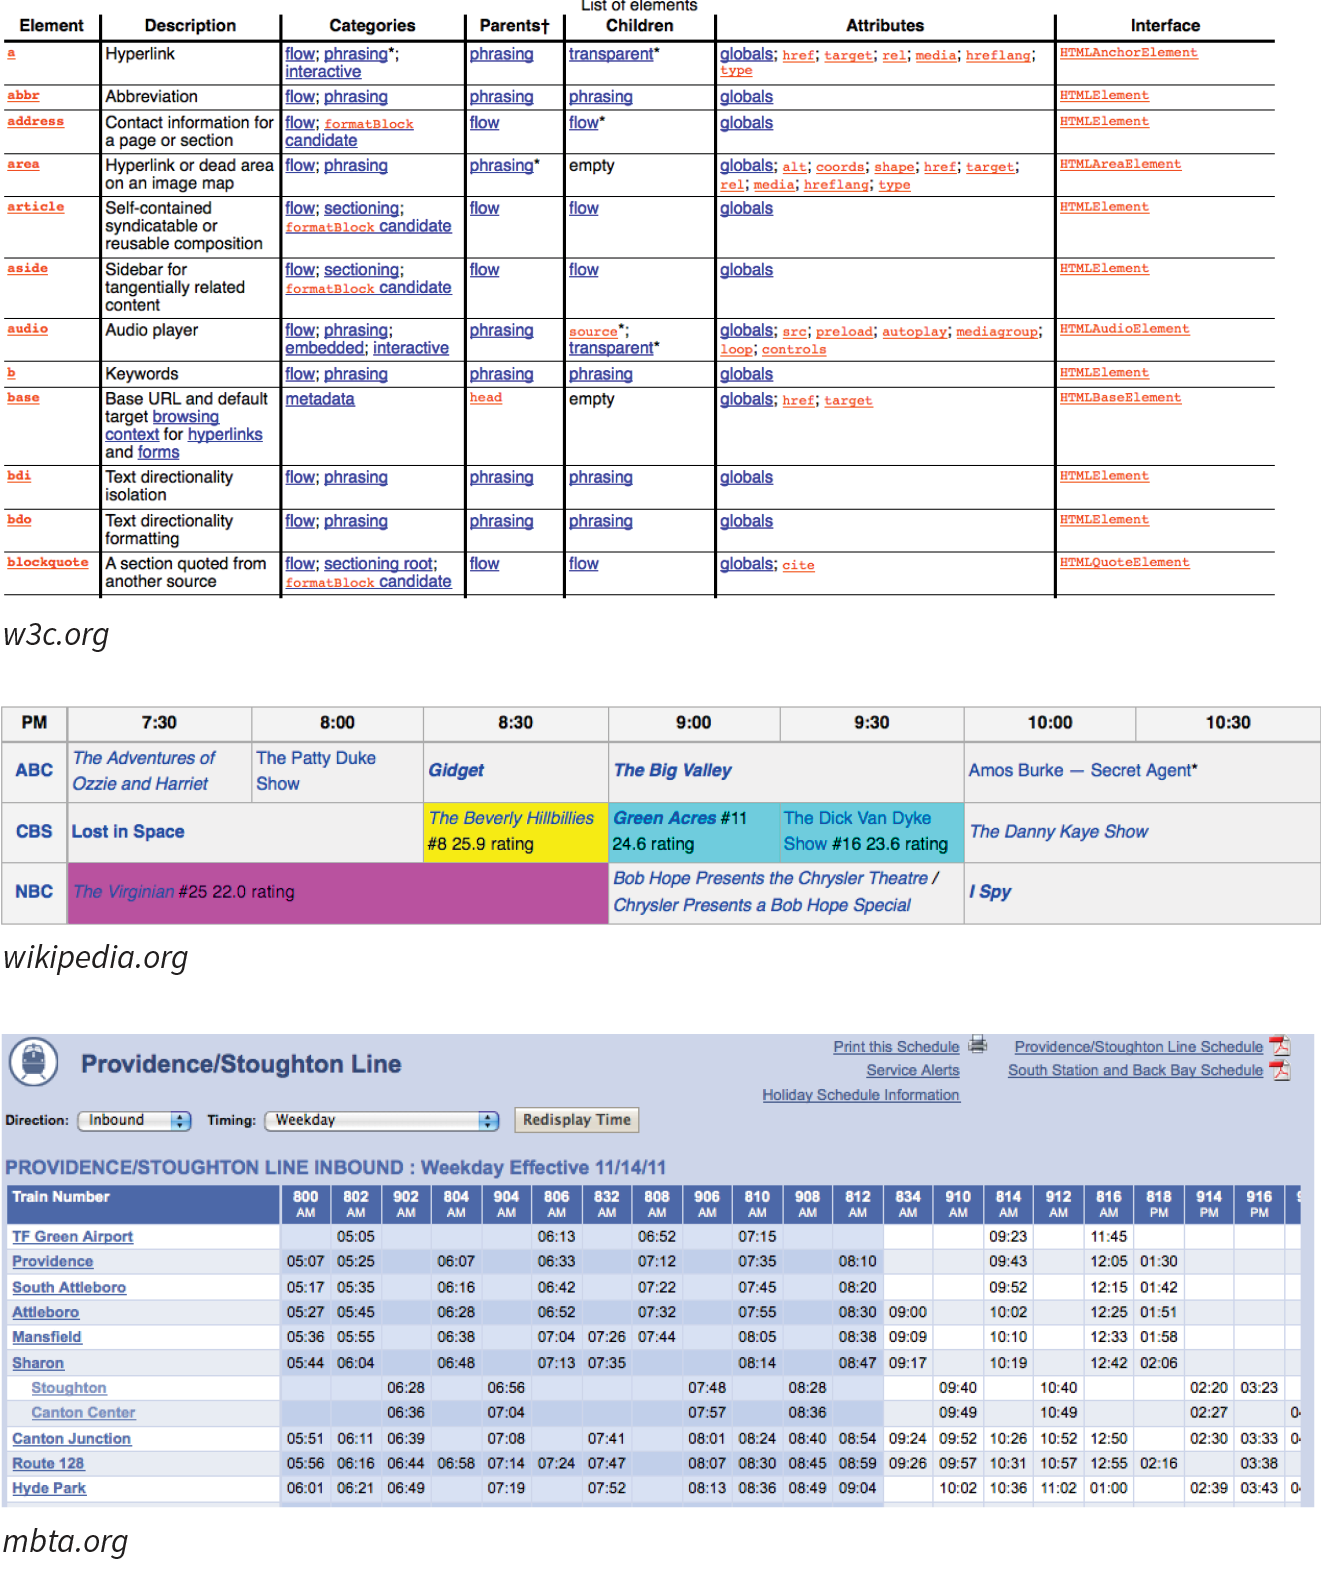Select the Providence station row link
Image resolution: width=1321 pixels, height=1571 pixels.
[x=52, y=1262]
